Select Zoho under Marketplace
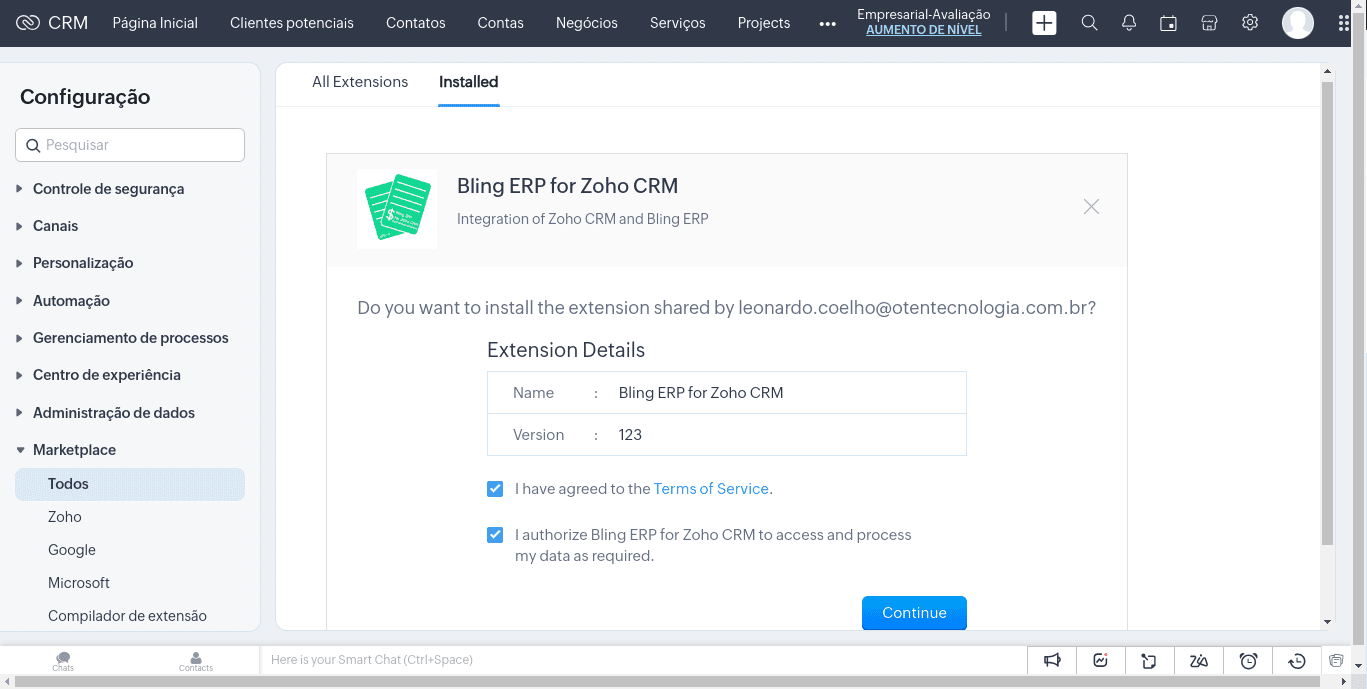The width and height of the screenshot is (1367, 689). 65,517
